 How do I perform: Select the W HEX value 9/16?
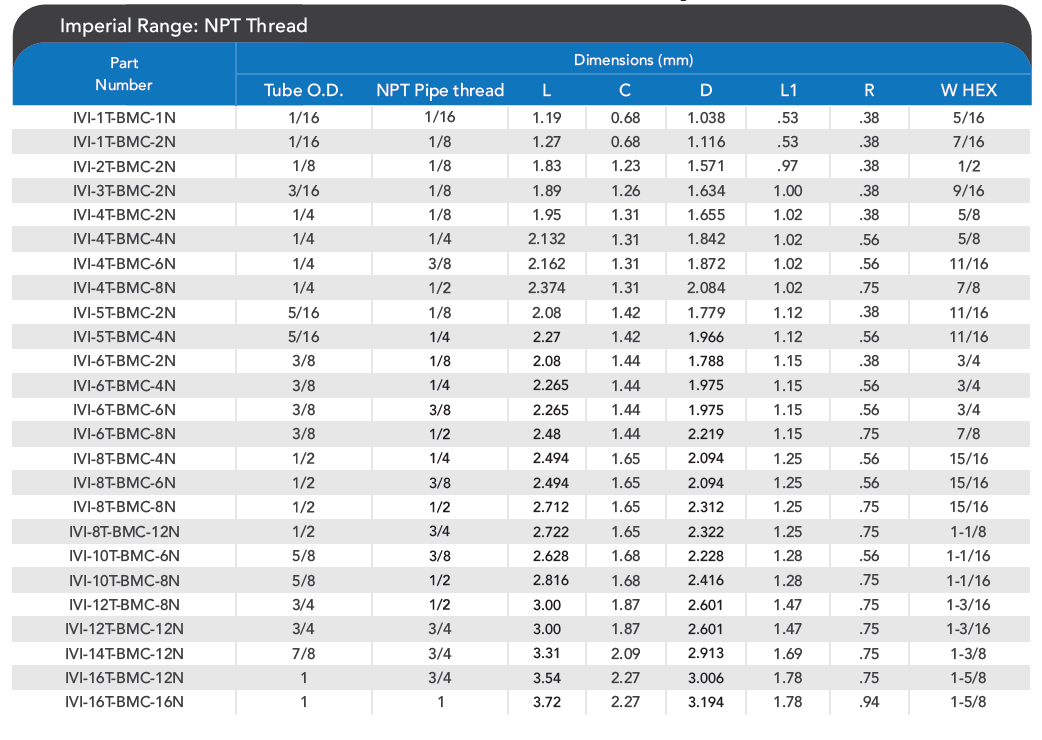point(968,191)
